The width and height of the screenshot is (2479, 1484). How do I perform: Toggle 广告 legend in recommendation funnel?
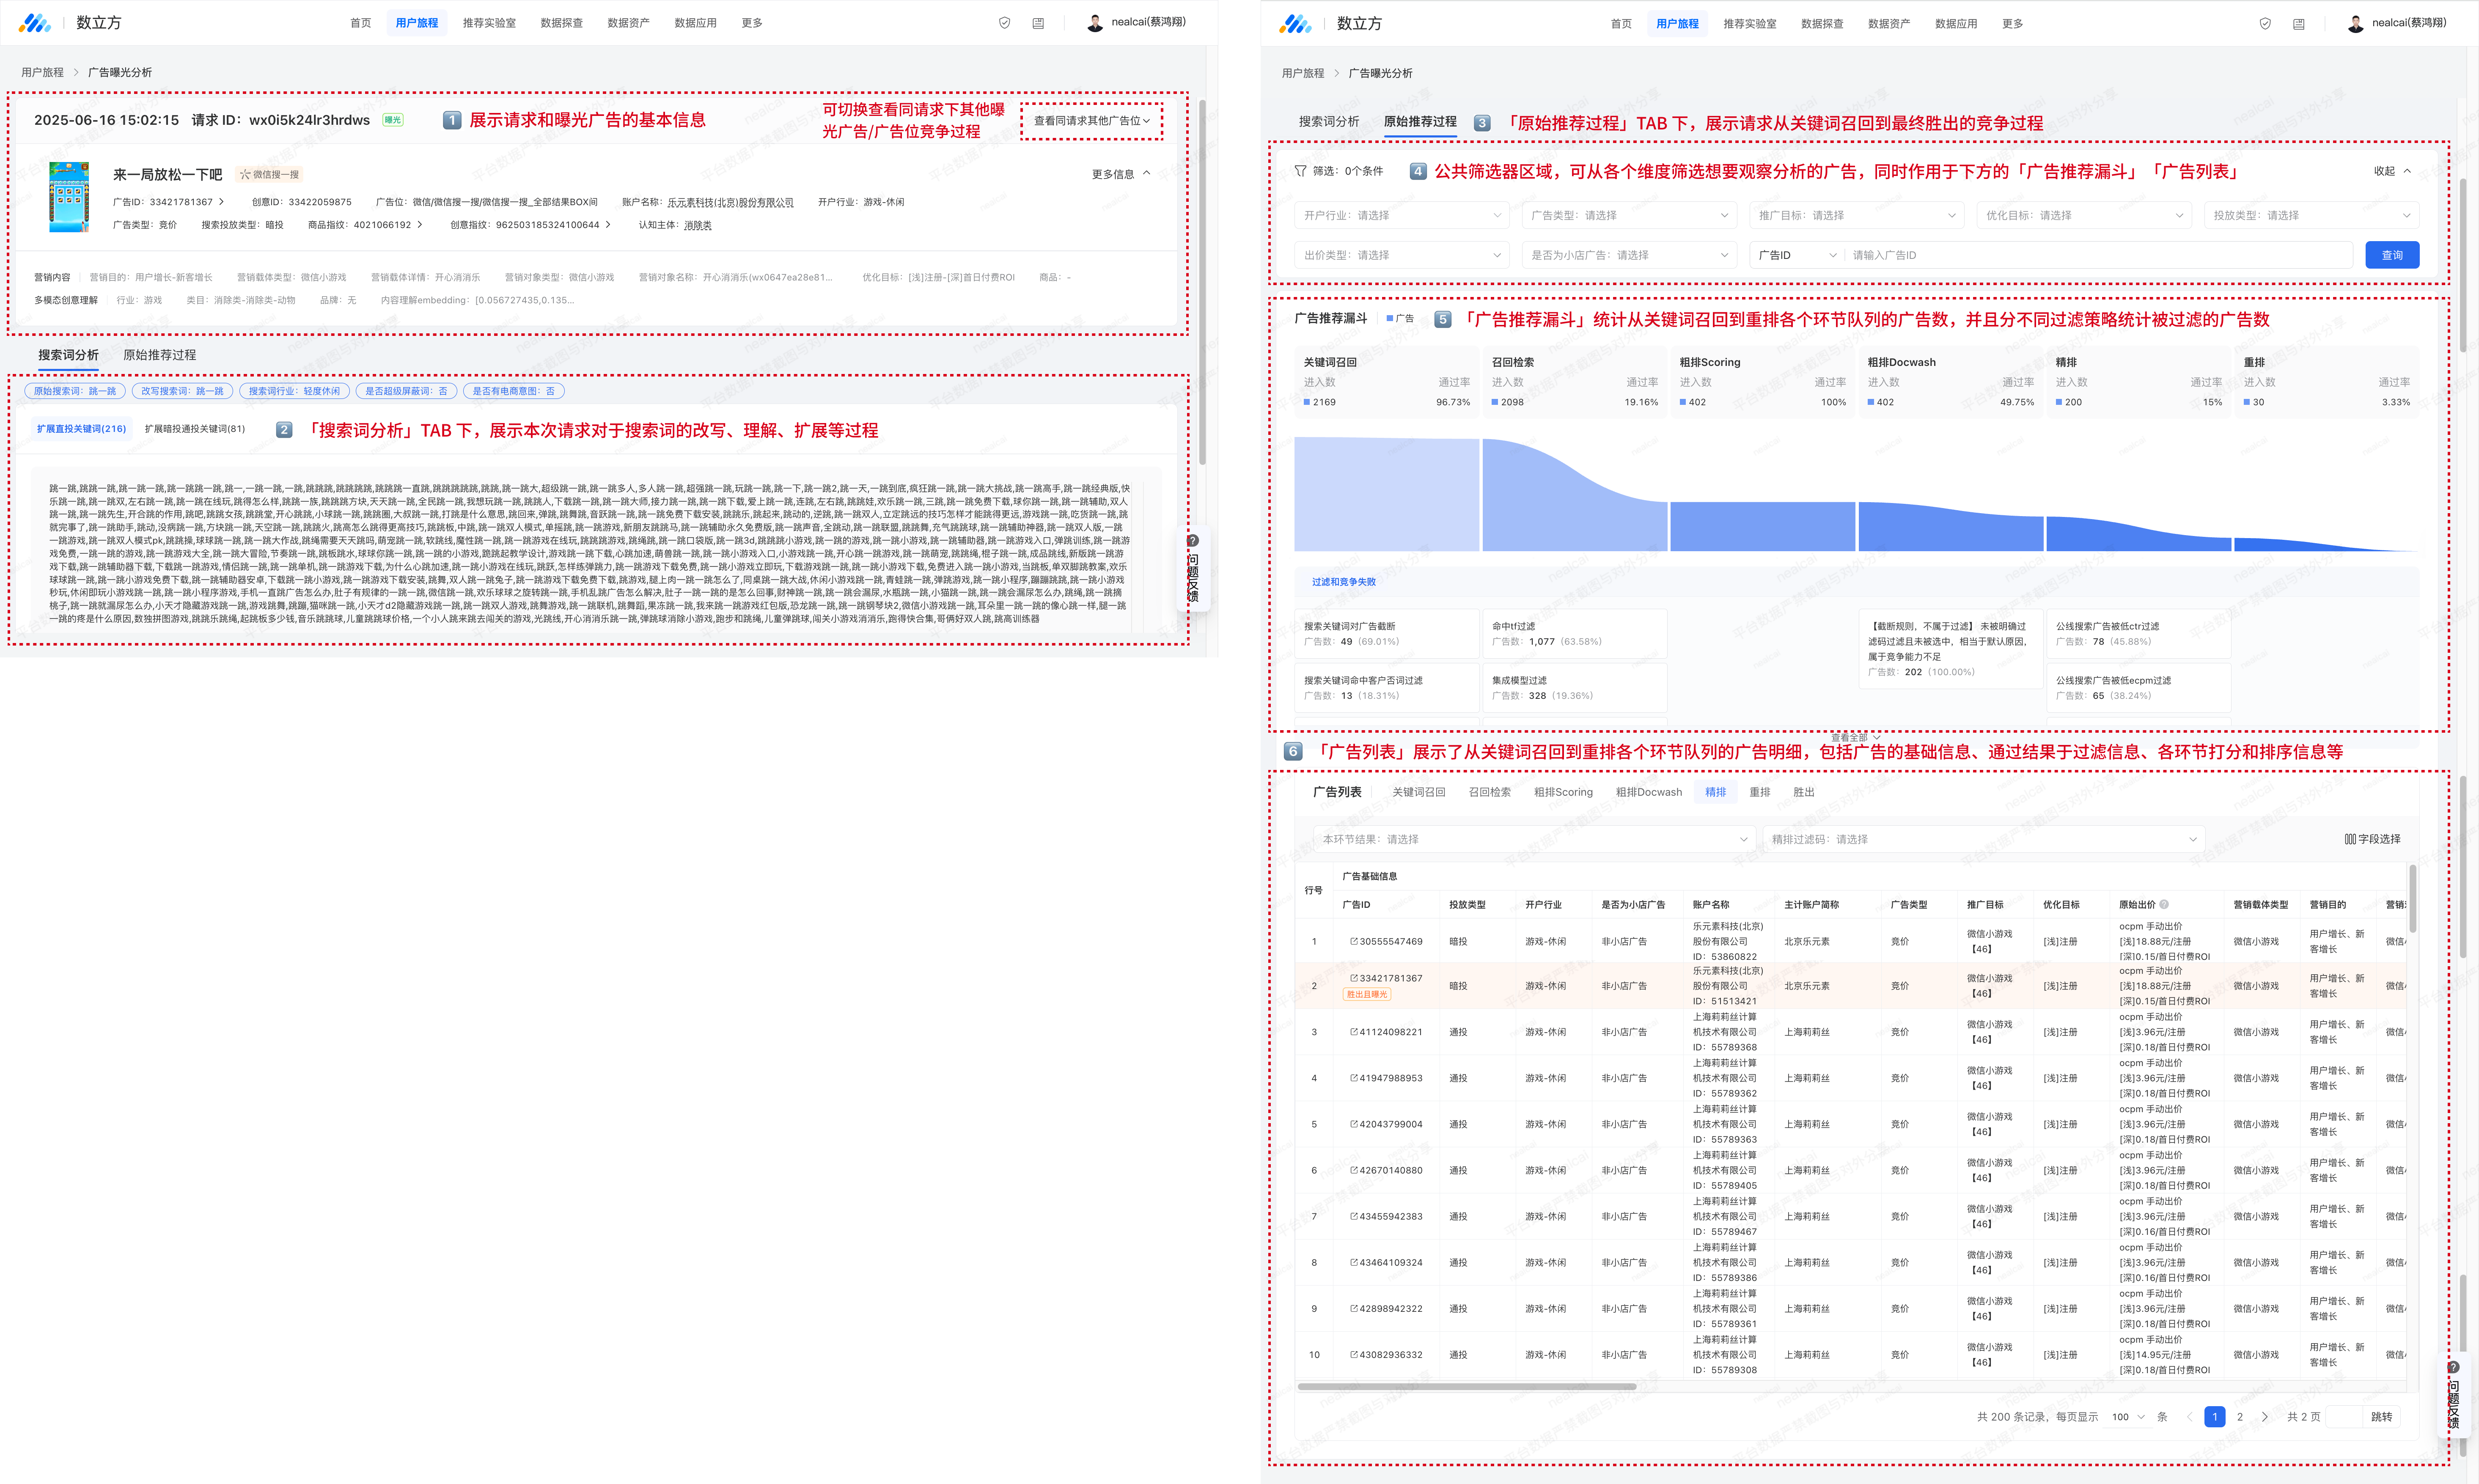click(x=1400, y=319)
